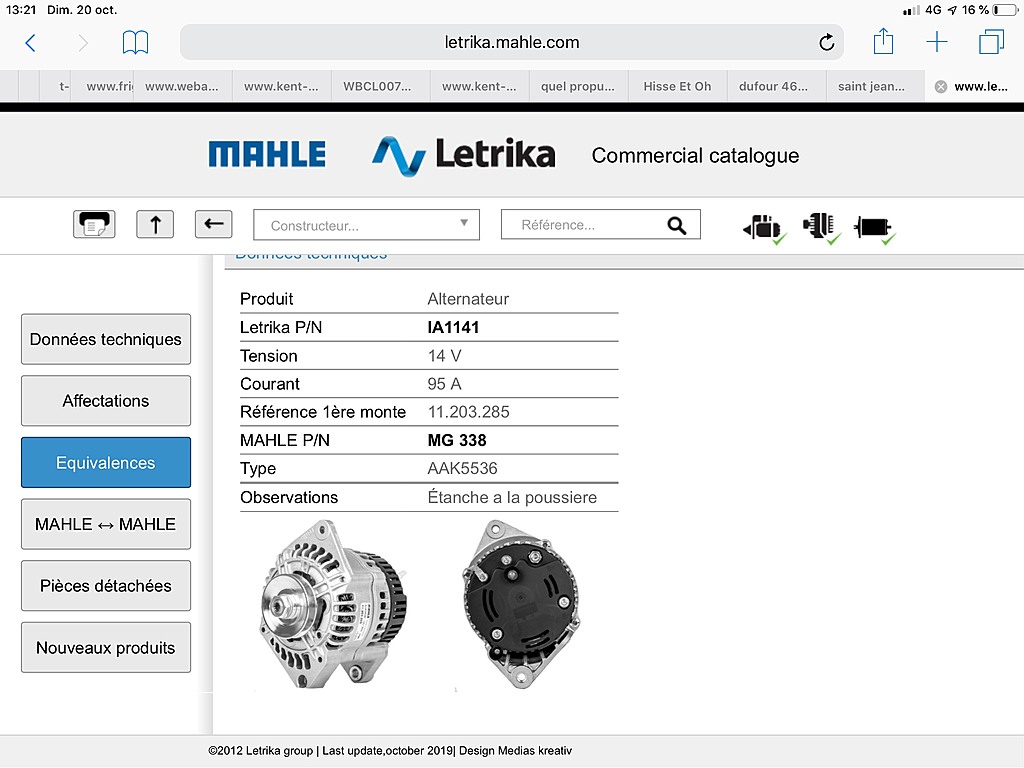
Task: Click the MAHLE part number MG 338
Action: [457, 440]
